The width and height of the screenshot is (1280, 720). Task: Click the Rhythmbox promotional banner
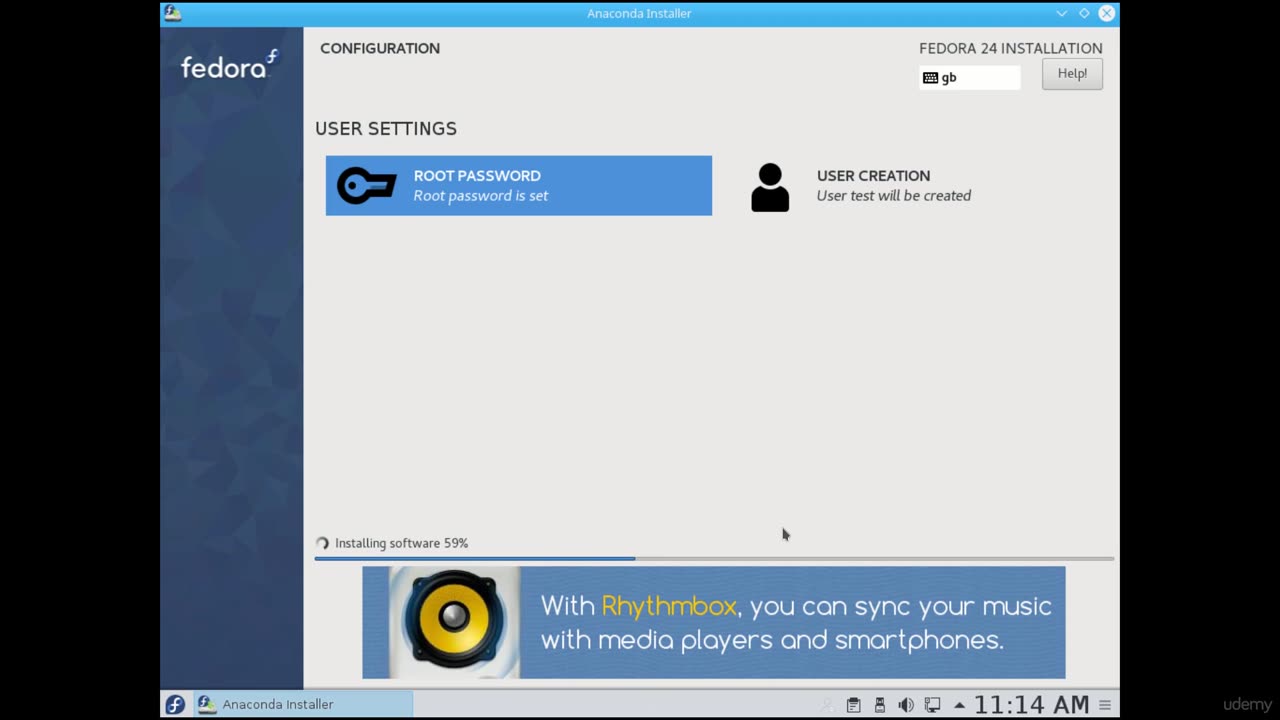click(x=713, y=622)
